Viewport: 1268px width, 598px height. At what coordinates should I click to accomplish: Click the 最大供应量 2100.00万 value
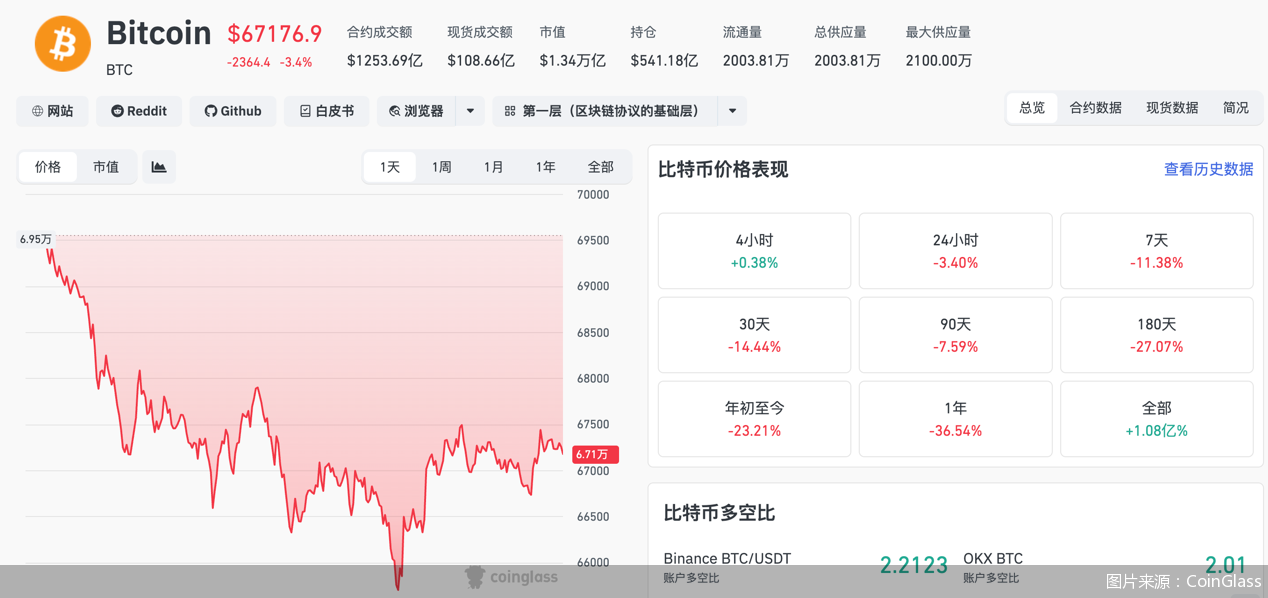[939, 61]
